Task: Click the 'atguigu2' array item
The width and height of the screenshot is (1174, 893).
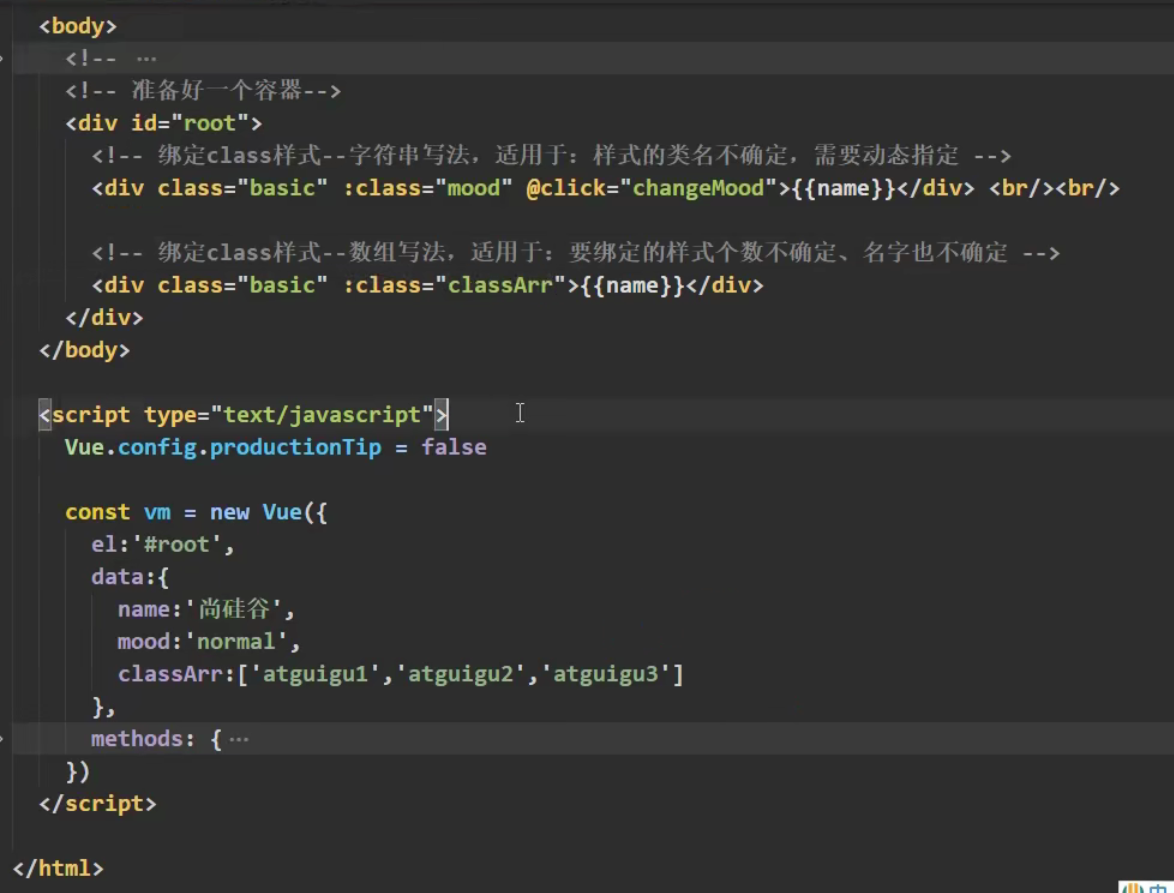Action: 460,674
